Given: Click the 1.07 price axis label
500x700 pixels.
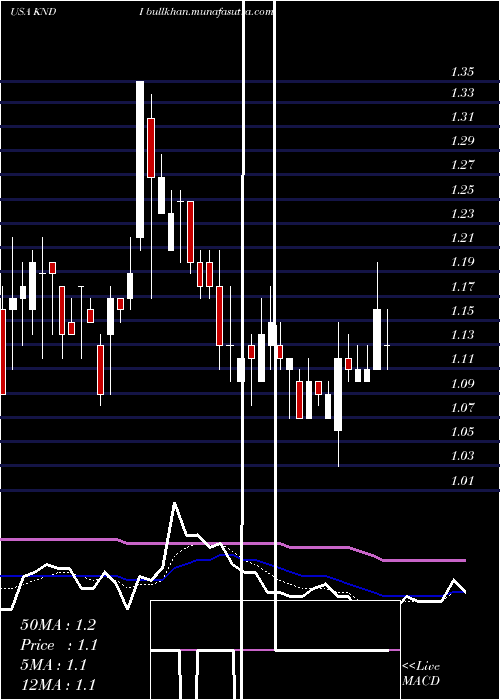Looking at the screenshot, I should point(462,408).
